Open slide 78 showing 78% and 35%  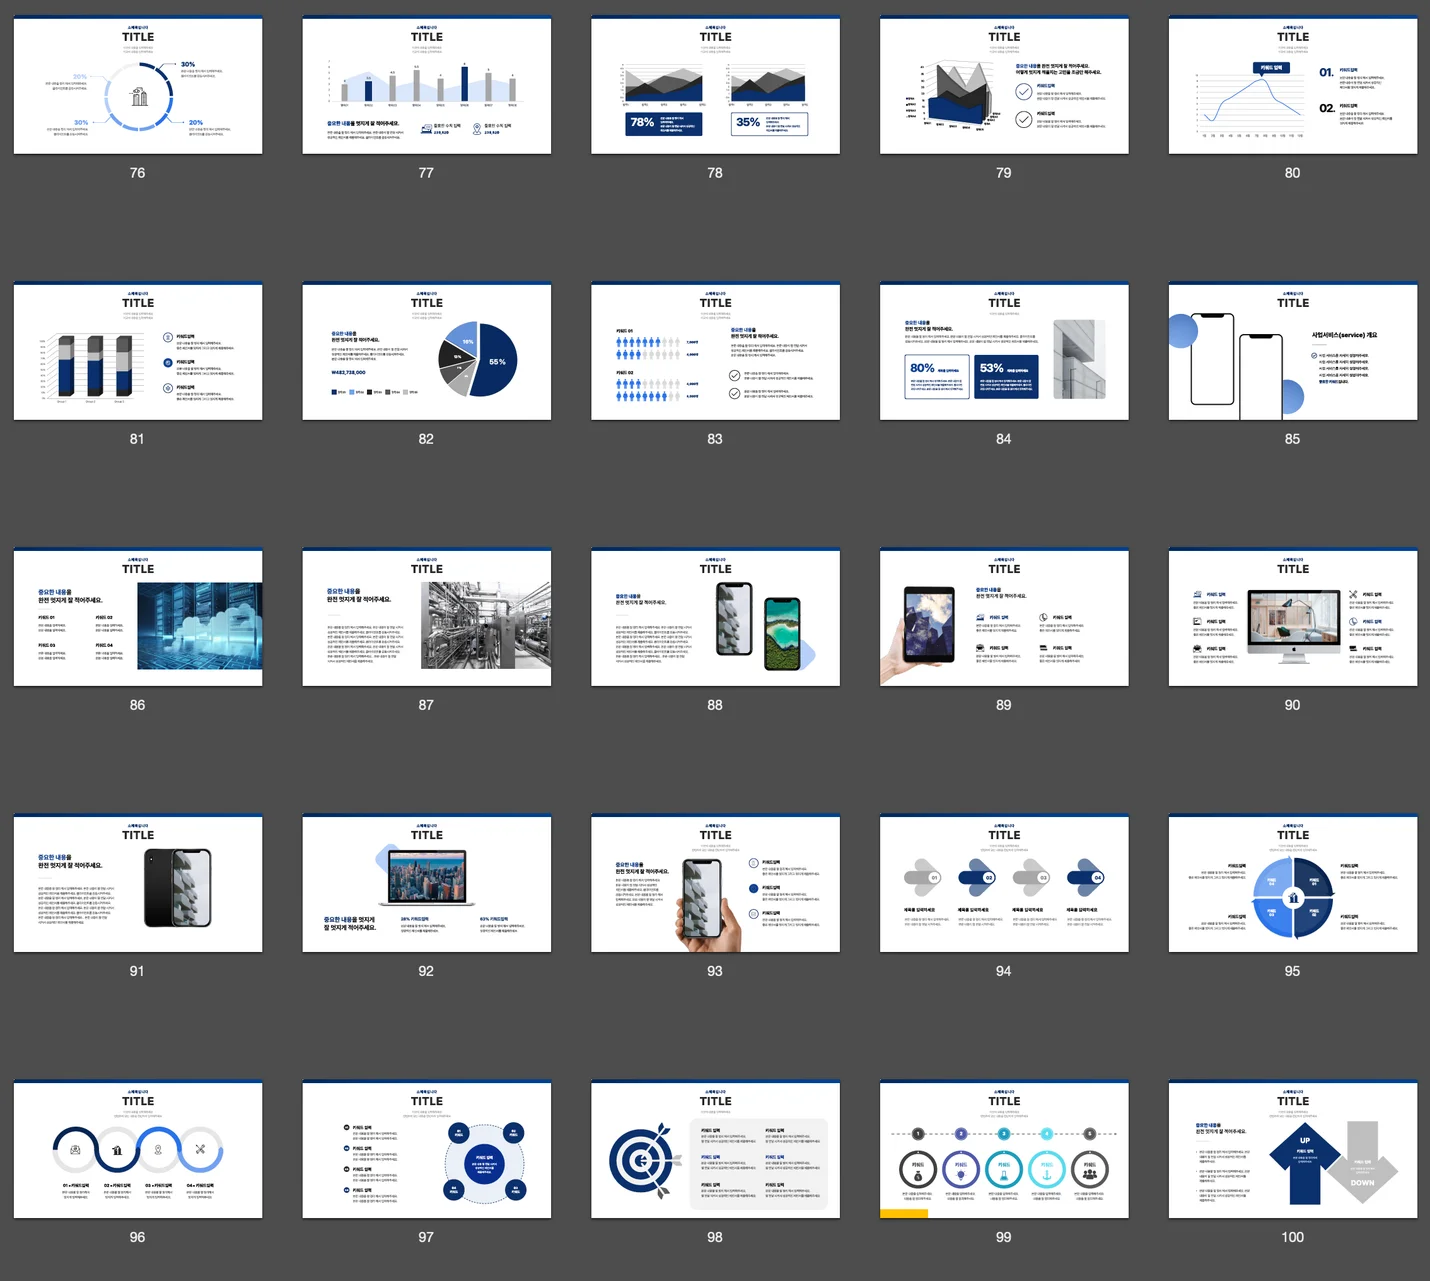pyautogui.click(x=715, y=86)
